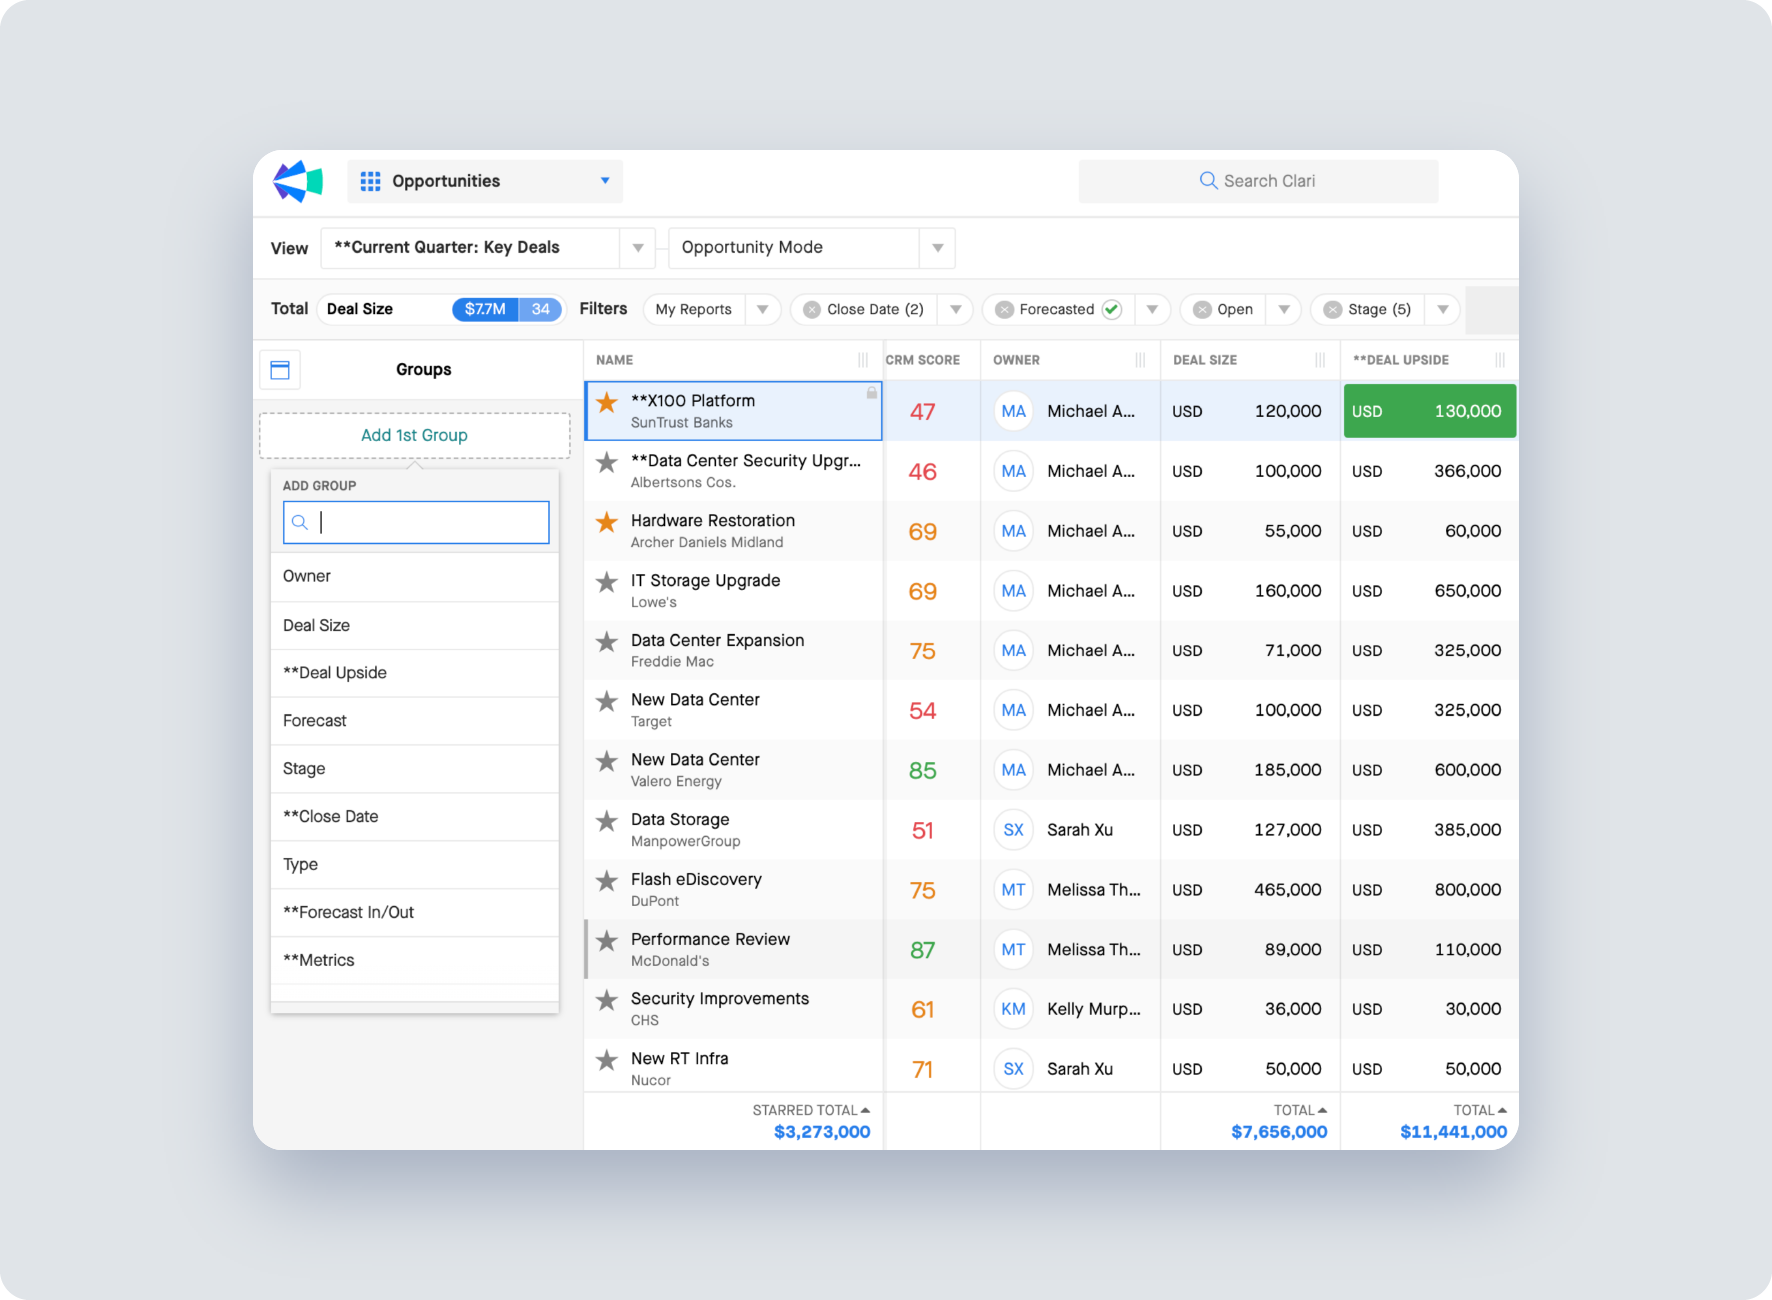Click MT avatar on Performance Review row
The width and height of the screenshot is (1772, 1300).
coord(1013,950)
